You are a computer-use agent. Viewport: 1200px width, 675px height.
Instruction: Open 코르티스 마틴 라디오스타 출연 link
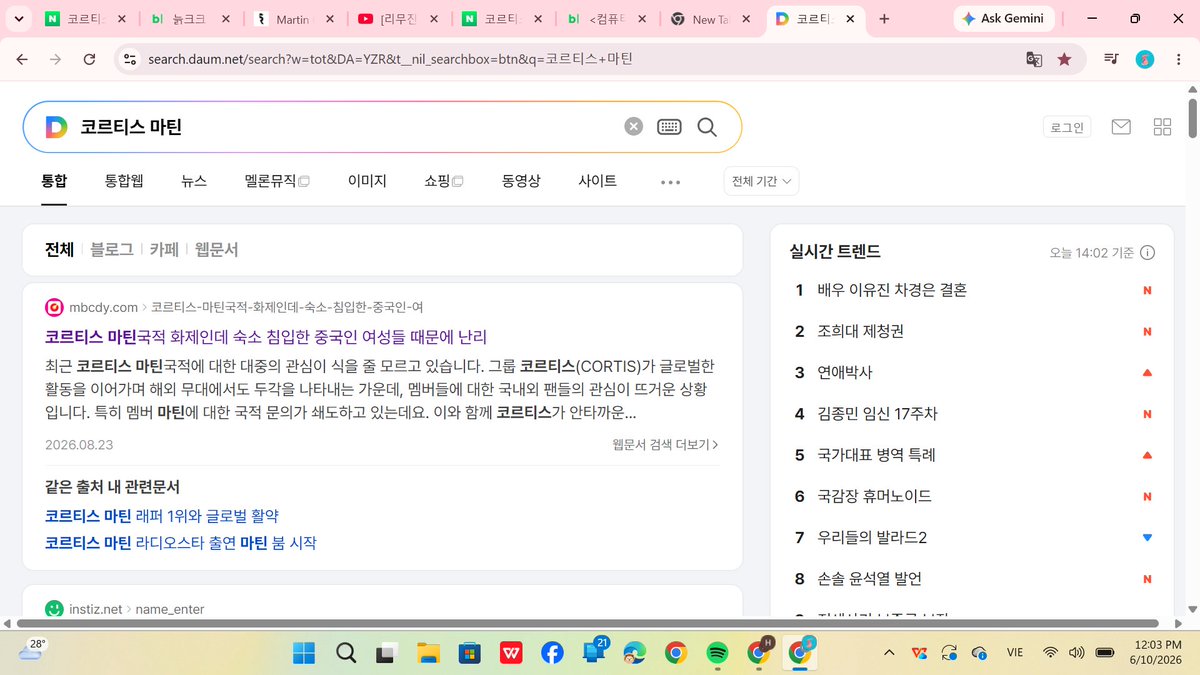tap(181, 543)
